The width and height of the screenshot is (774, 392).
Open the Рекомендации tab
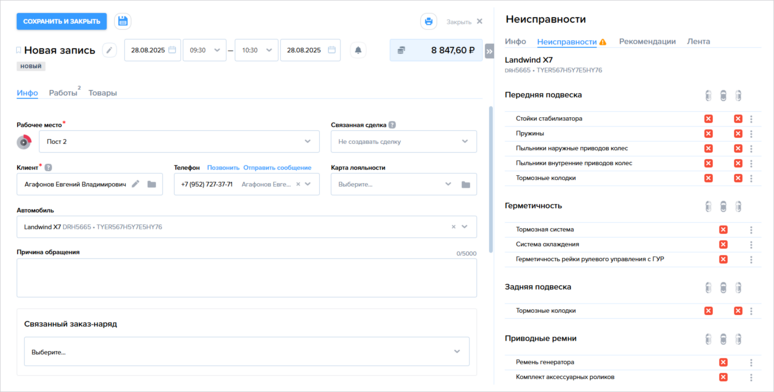(647, 41)
